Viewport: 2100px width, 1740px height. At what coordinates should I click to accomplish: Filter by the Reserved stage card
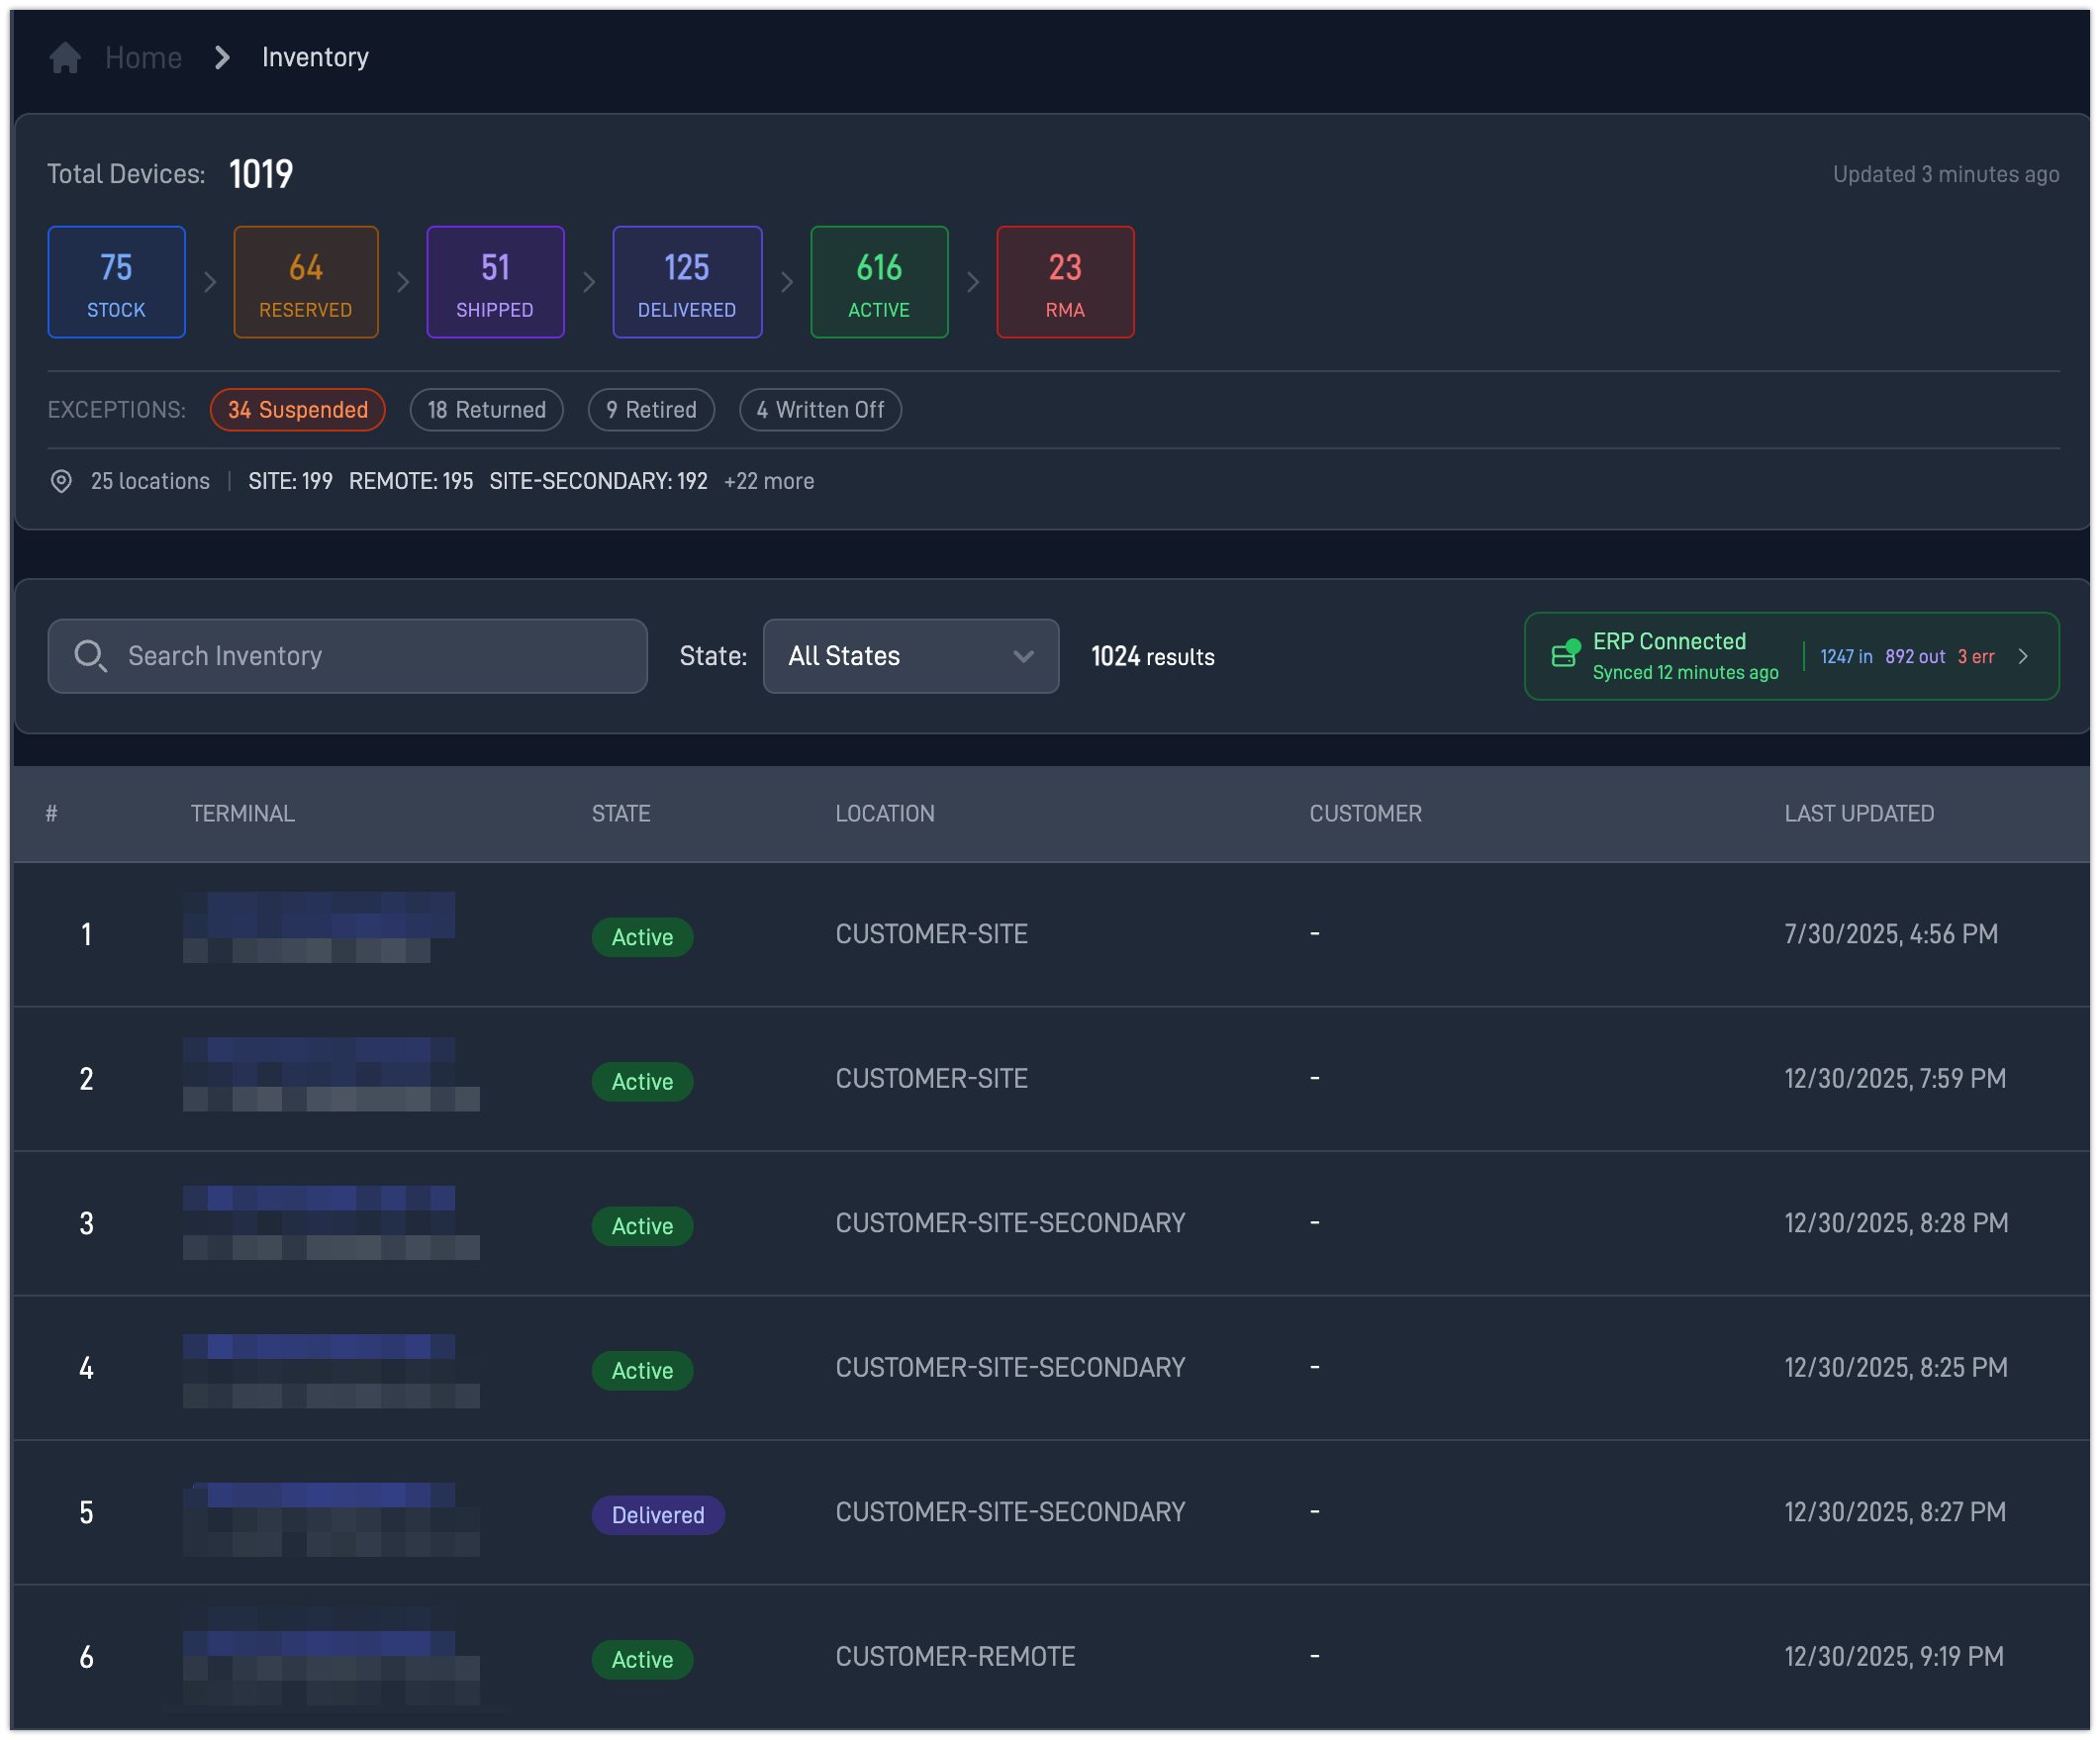(305, 282)
